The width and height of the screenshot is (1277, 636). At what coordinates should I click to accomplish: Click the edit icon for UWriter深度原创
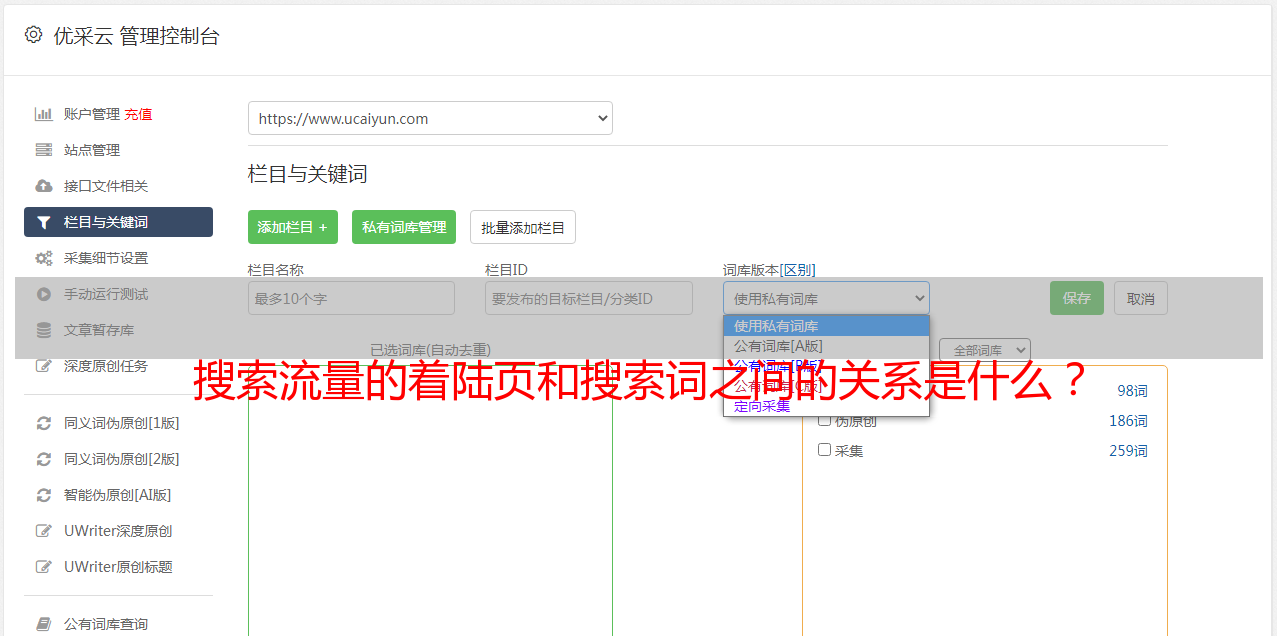[x=43, y=531]
